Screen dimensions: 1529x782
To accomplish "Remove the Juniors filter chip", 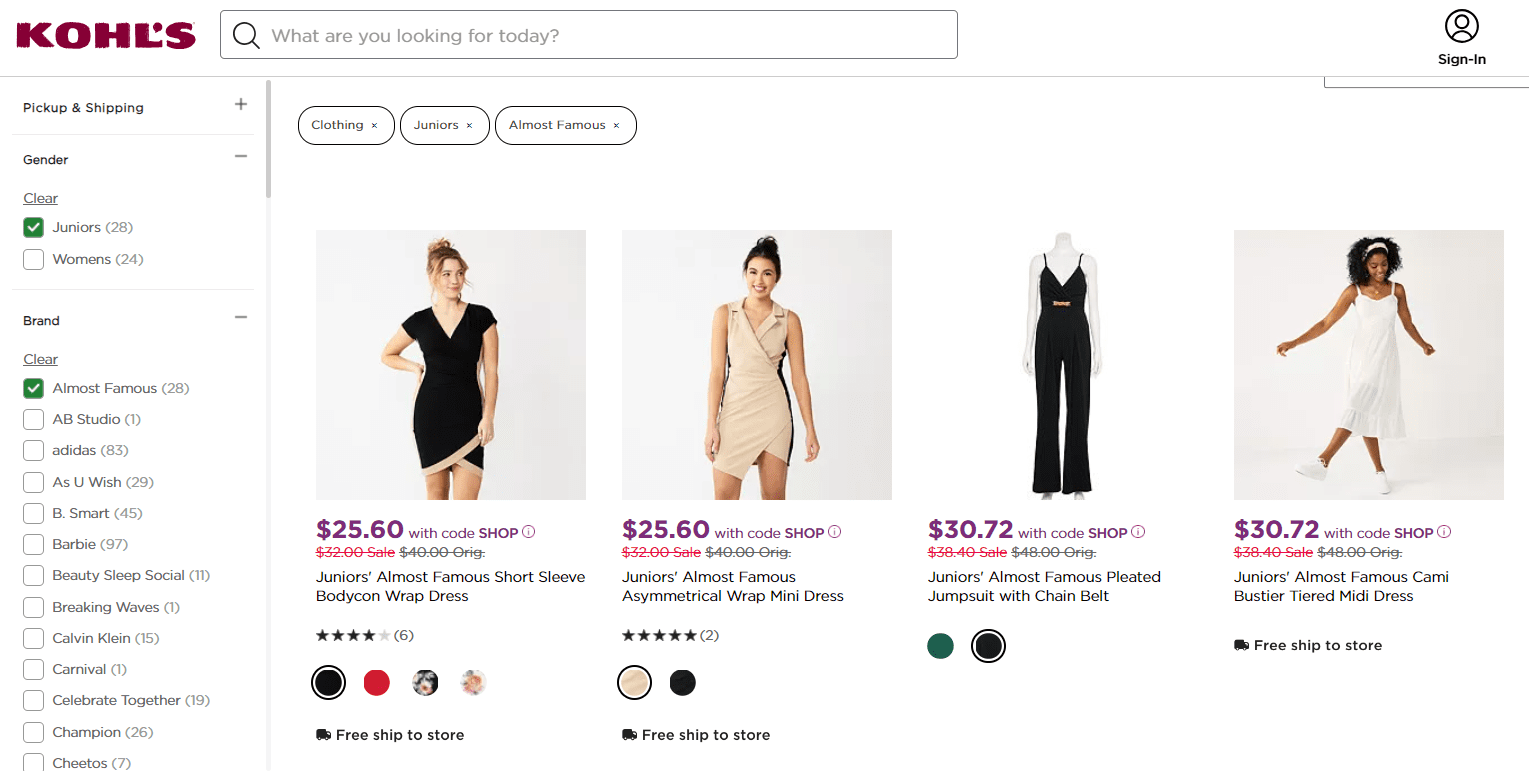I will click(469, 126).
